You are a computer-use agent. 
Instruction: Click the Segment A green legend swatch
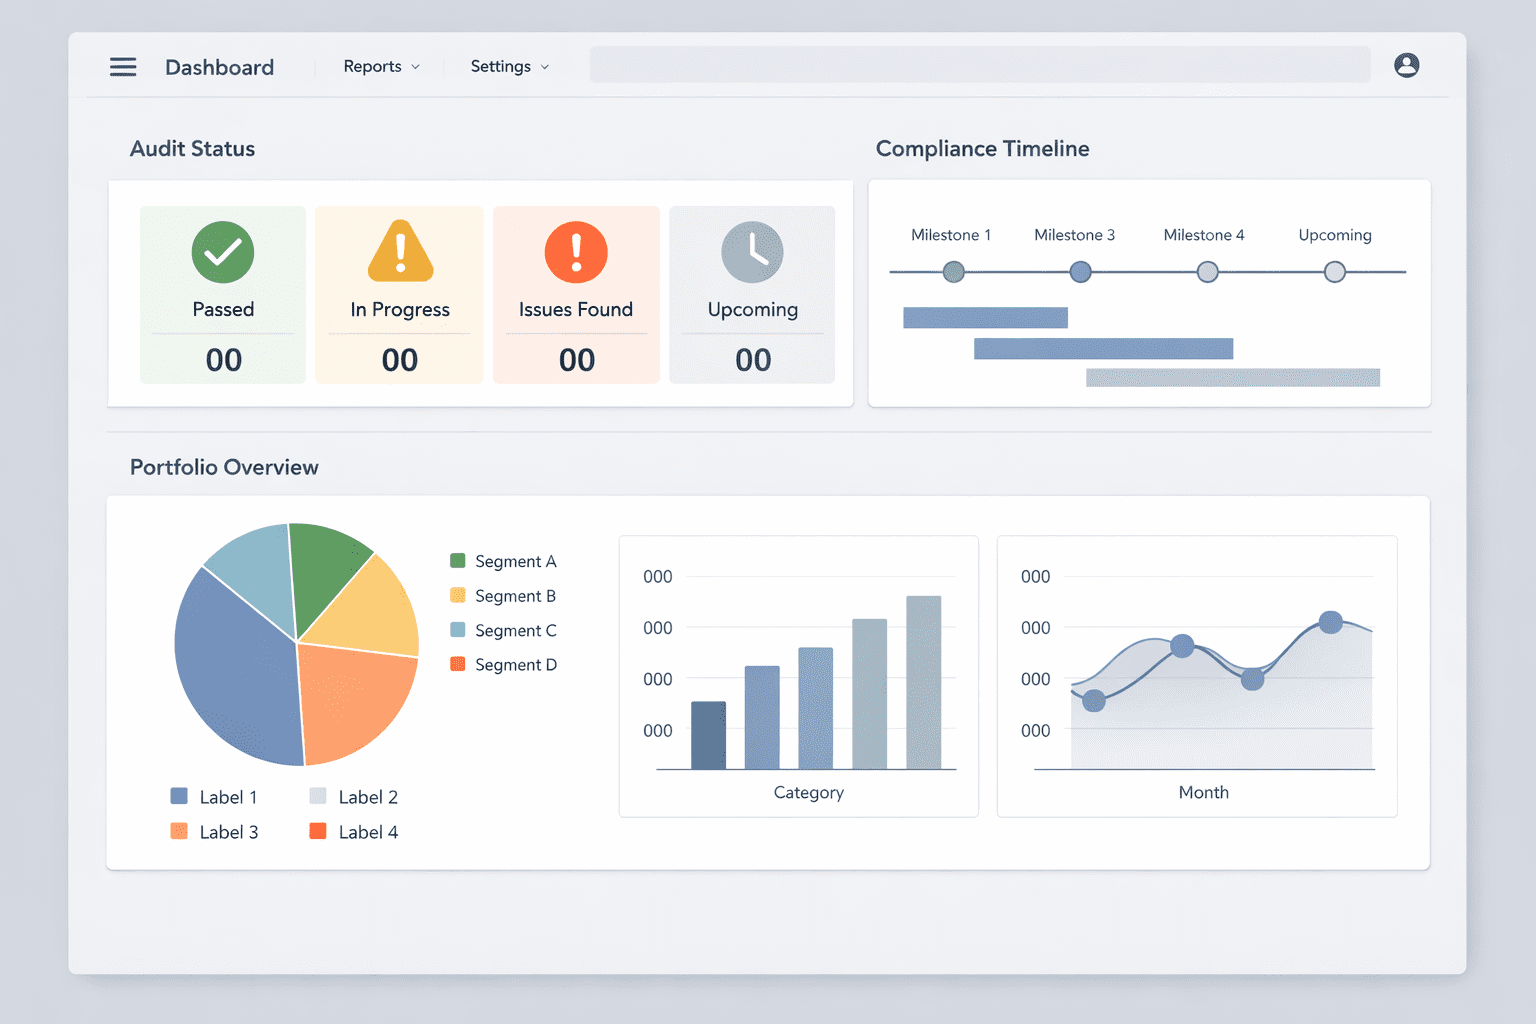458,561
